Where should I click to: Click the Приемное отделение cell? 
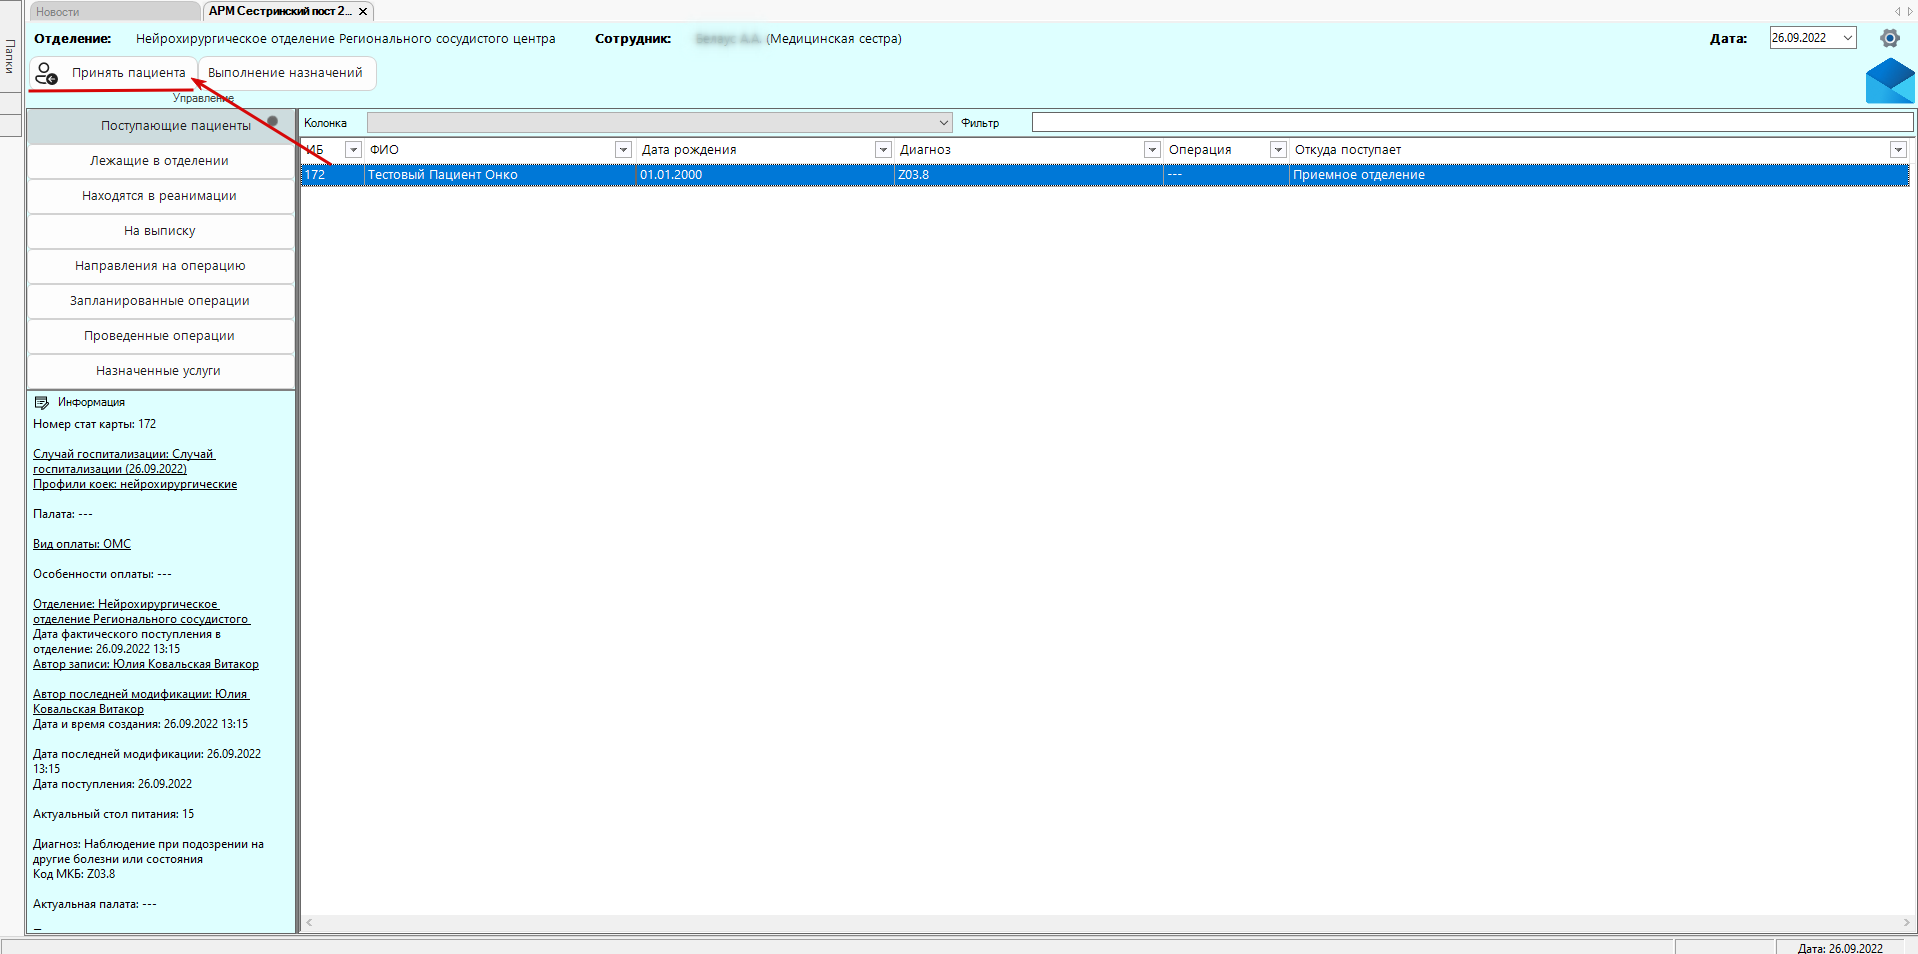(x=1599, y=175)
